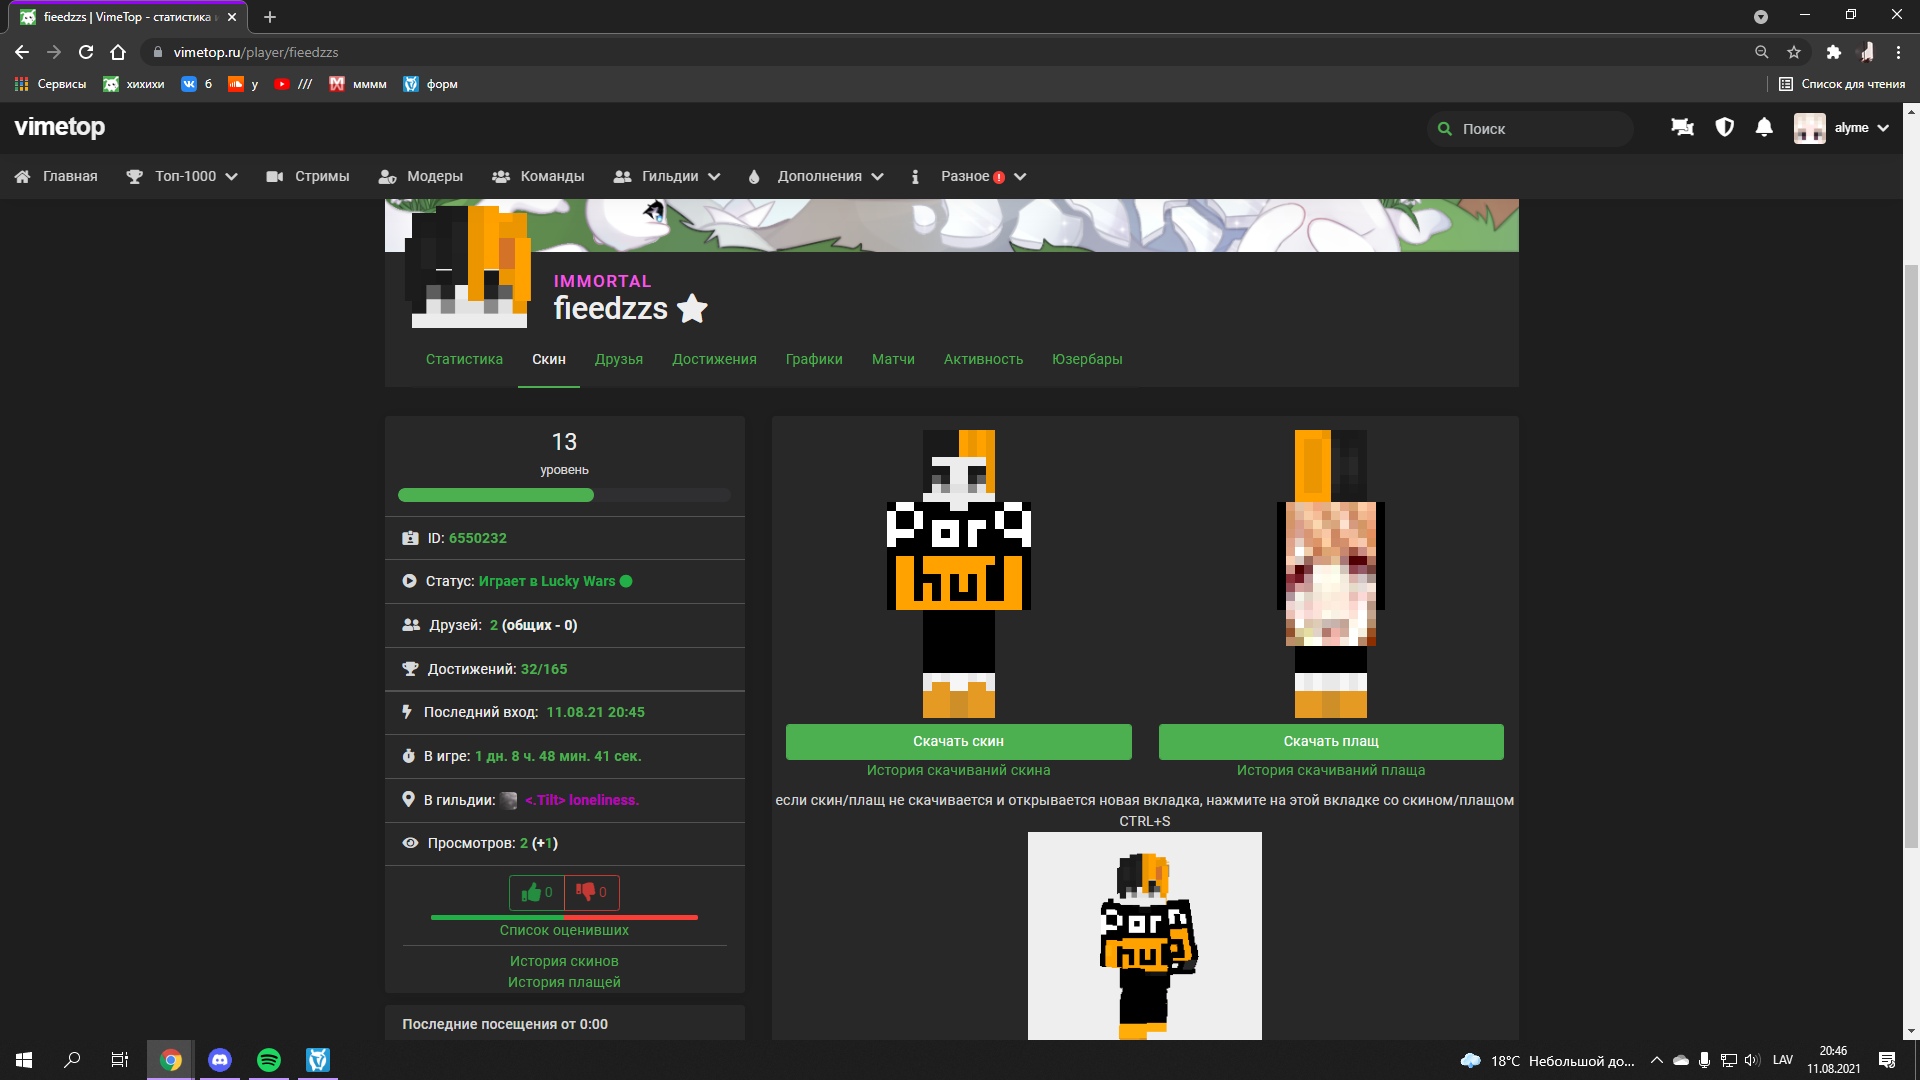Open История скачиваний плаща link
Screen dimensions: 1920x1080
[1330, 770]
